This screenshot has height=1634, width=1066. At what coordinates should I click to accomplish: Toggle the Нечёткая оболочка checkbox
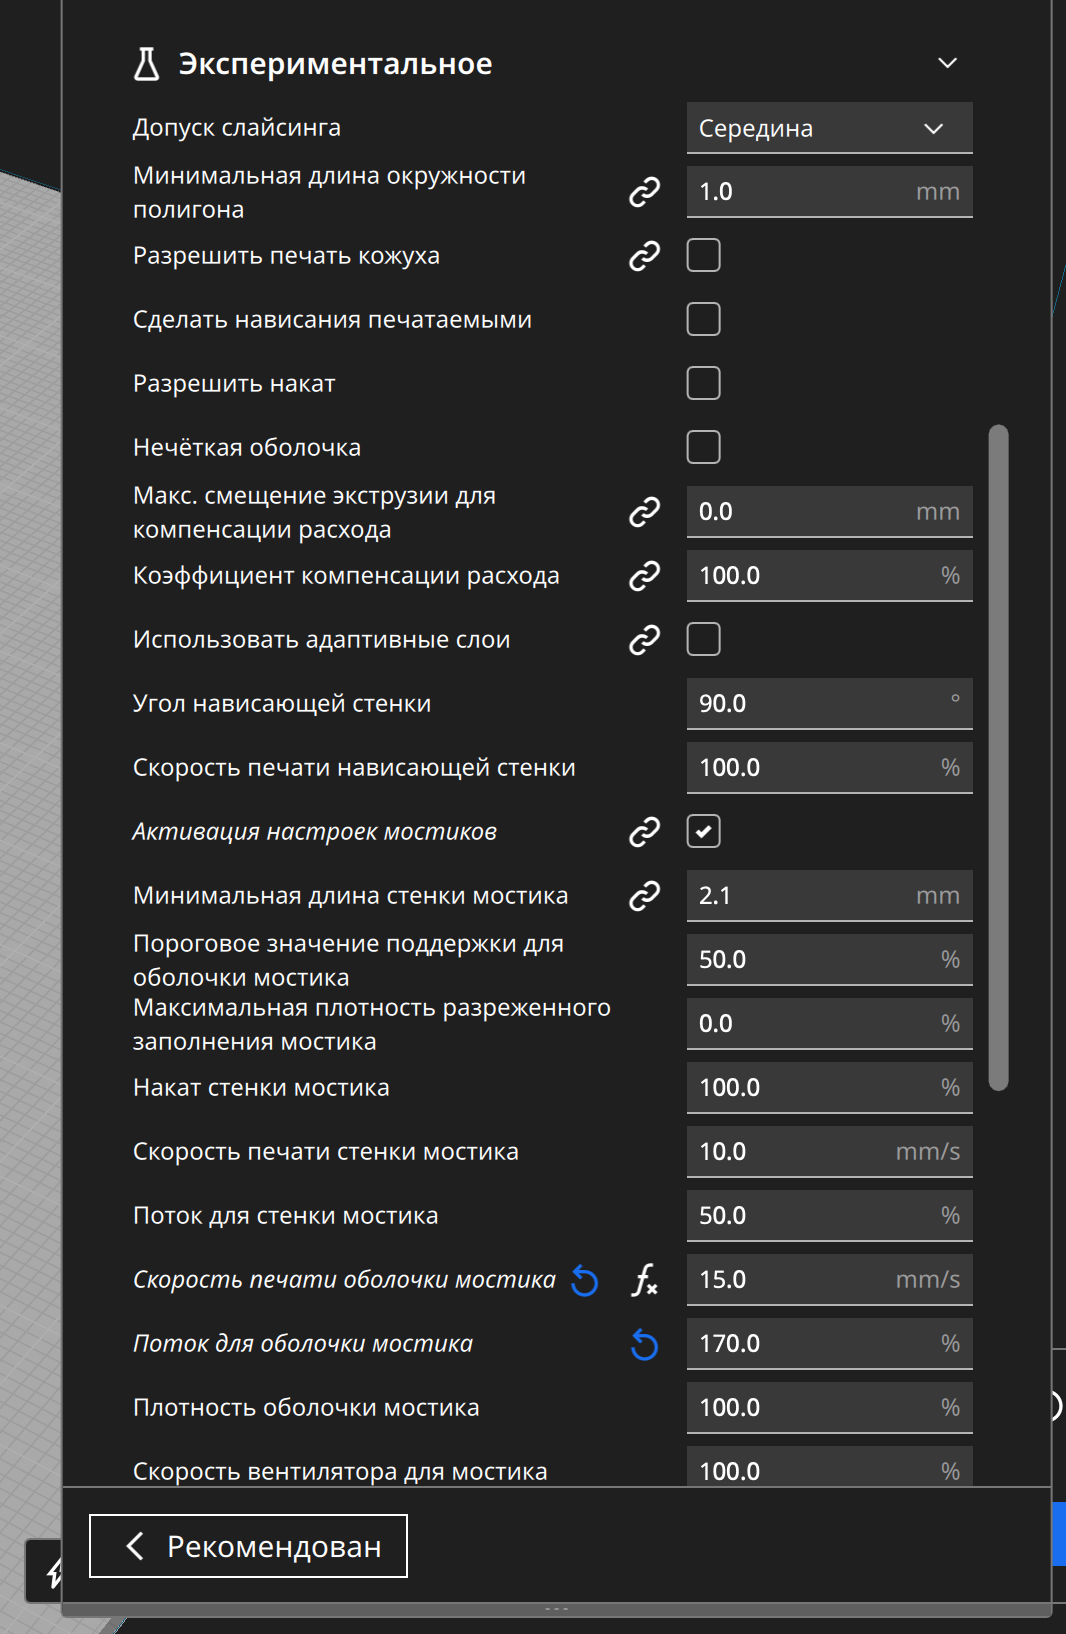704,448
